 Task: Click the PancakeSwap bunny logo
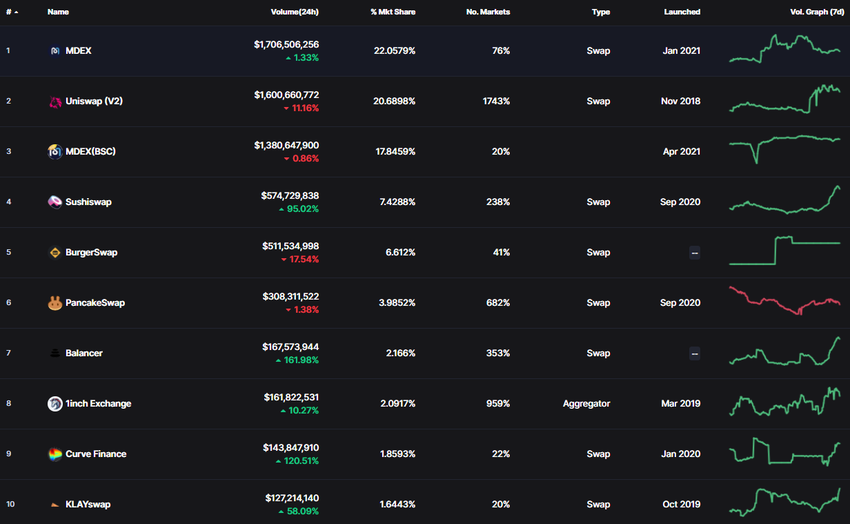click(x=55, y=303)
